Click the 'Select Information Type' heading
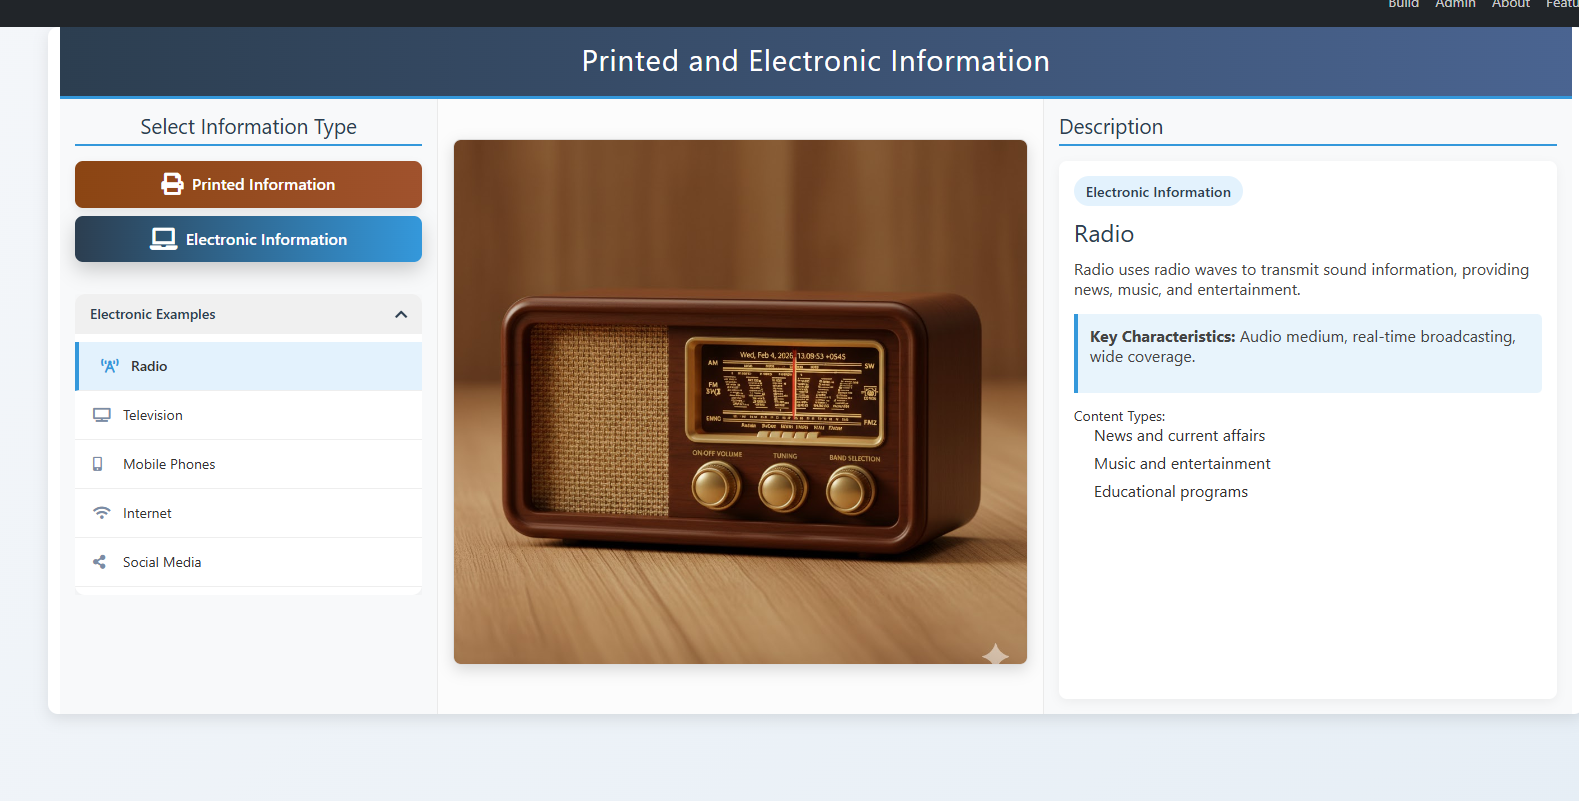This screenshot has width=1579, height=801. pos(248,127)
